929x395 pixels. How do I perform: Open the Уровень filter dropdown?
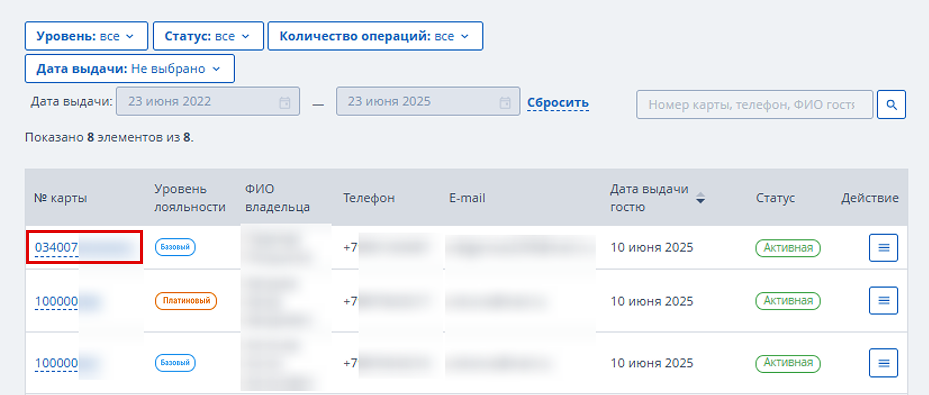point(87,36)
